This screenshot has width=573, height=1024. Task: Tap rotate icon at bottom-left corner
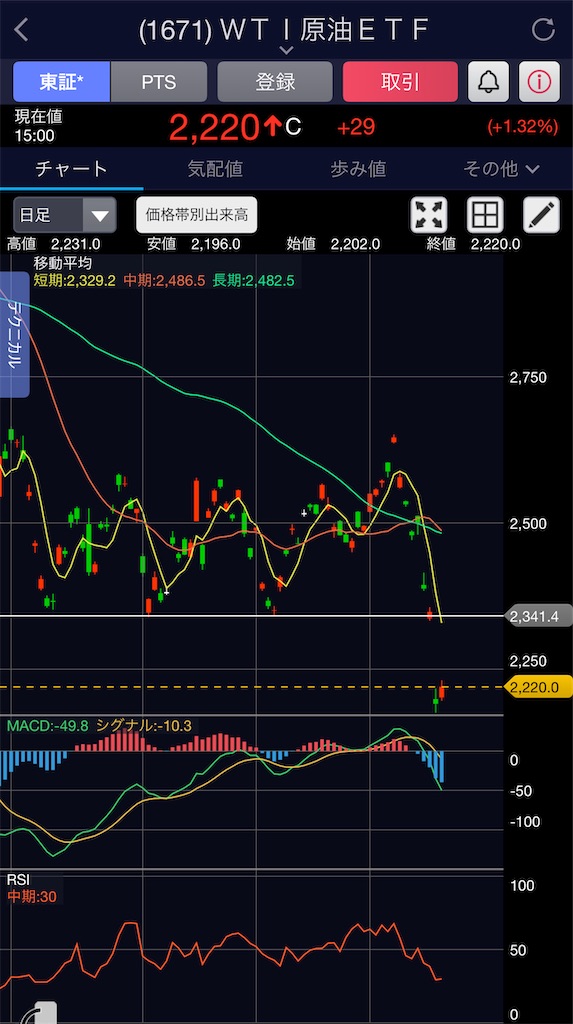(38, 1013)
